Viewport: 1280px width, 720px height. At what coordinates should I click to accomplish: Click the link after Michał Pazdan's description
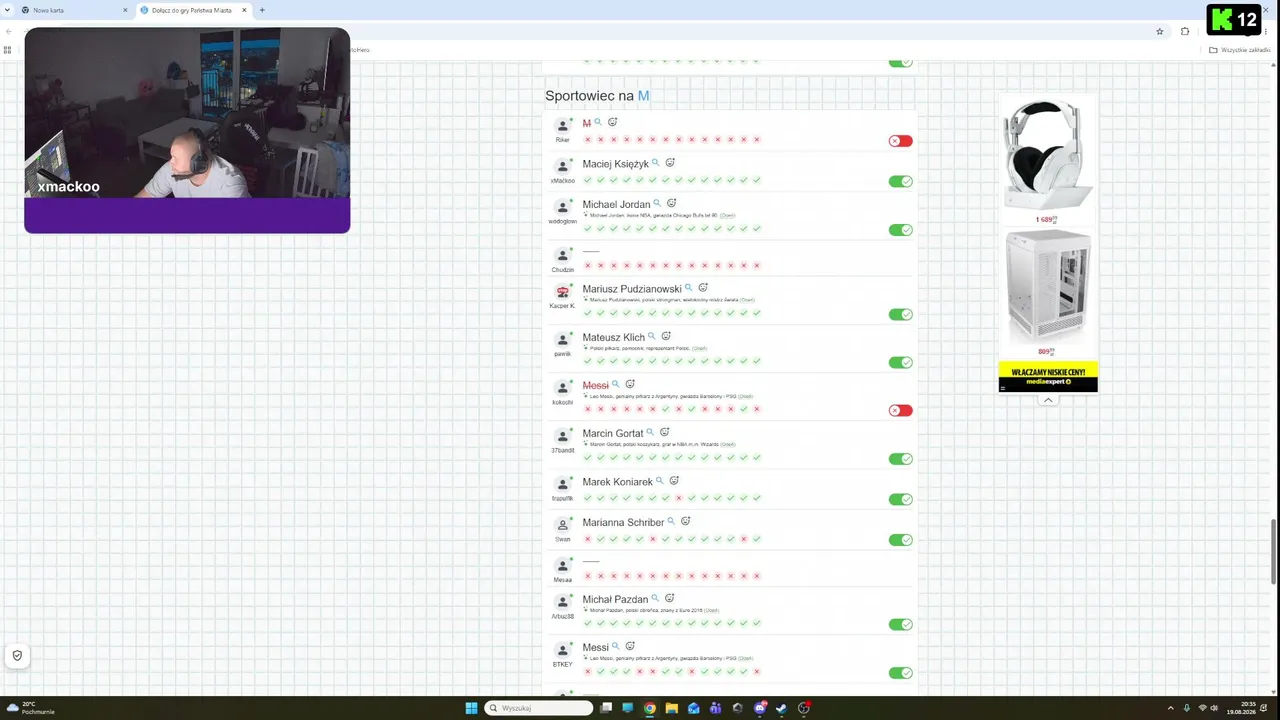(x=711, y=610)
